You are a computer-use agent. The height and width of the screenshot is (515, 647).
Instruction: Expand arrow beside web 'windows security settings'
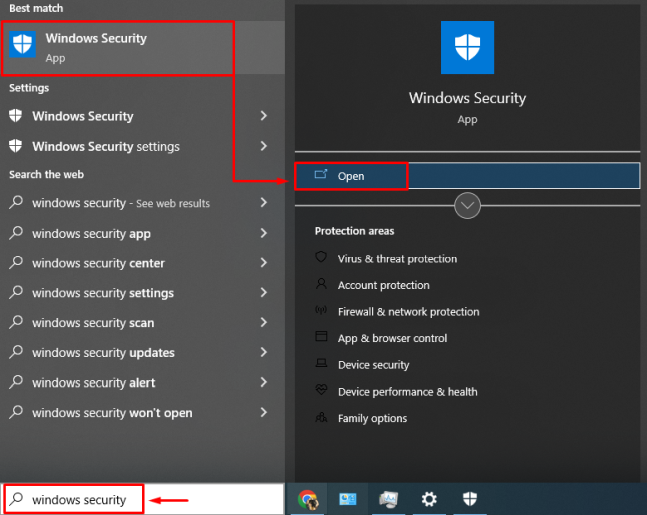tap(264, 292)
